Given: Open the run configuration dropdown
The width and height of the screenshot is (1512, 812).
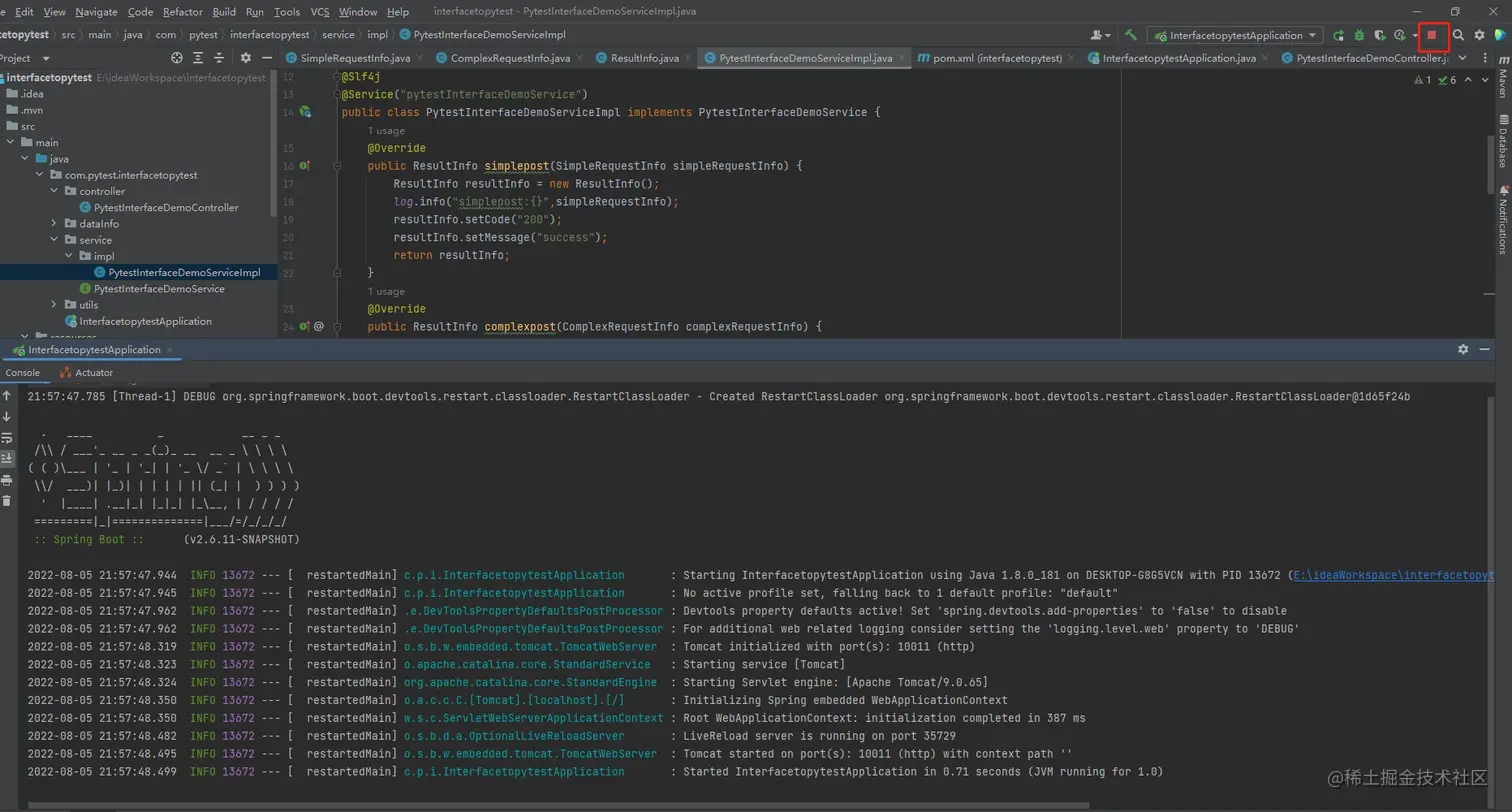Looking at the screenshot, I should (1236, 35).
